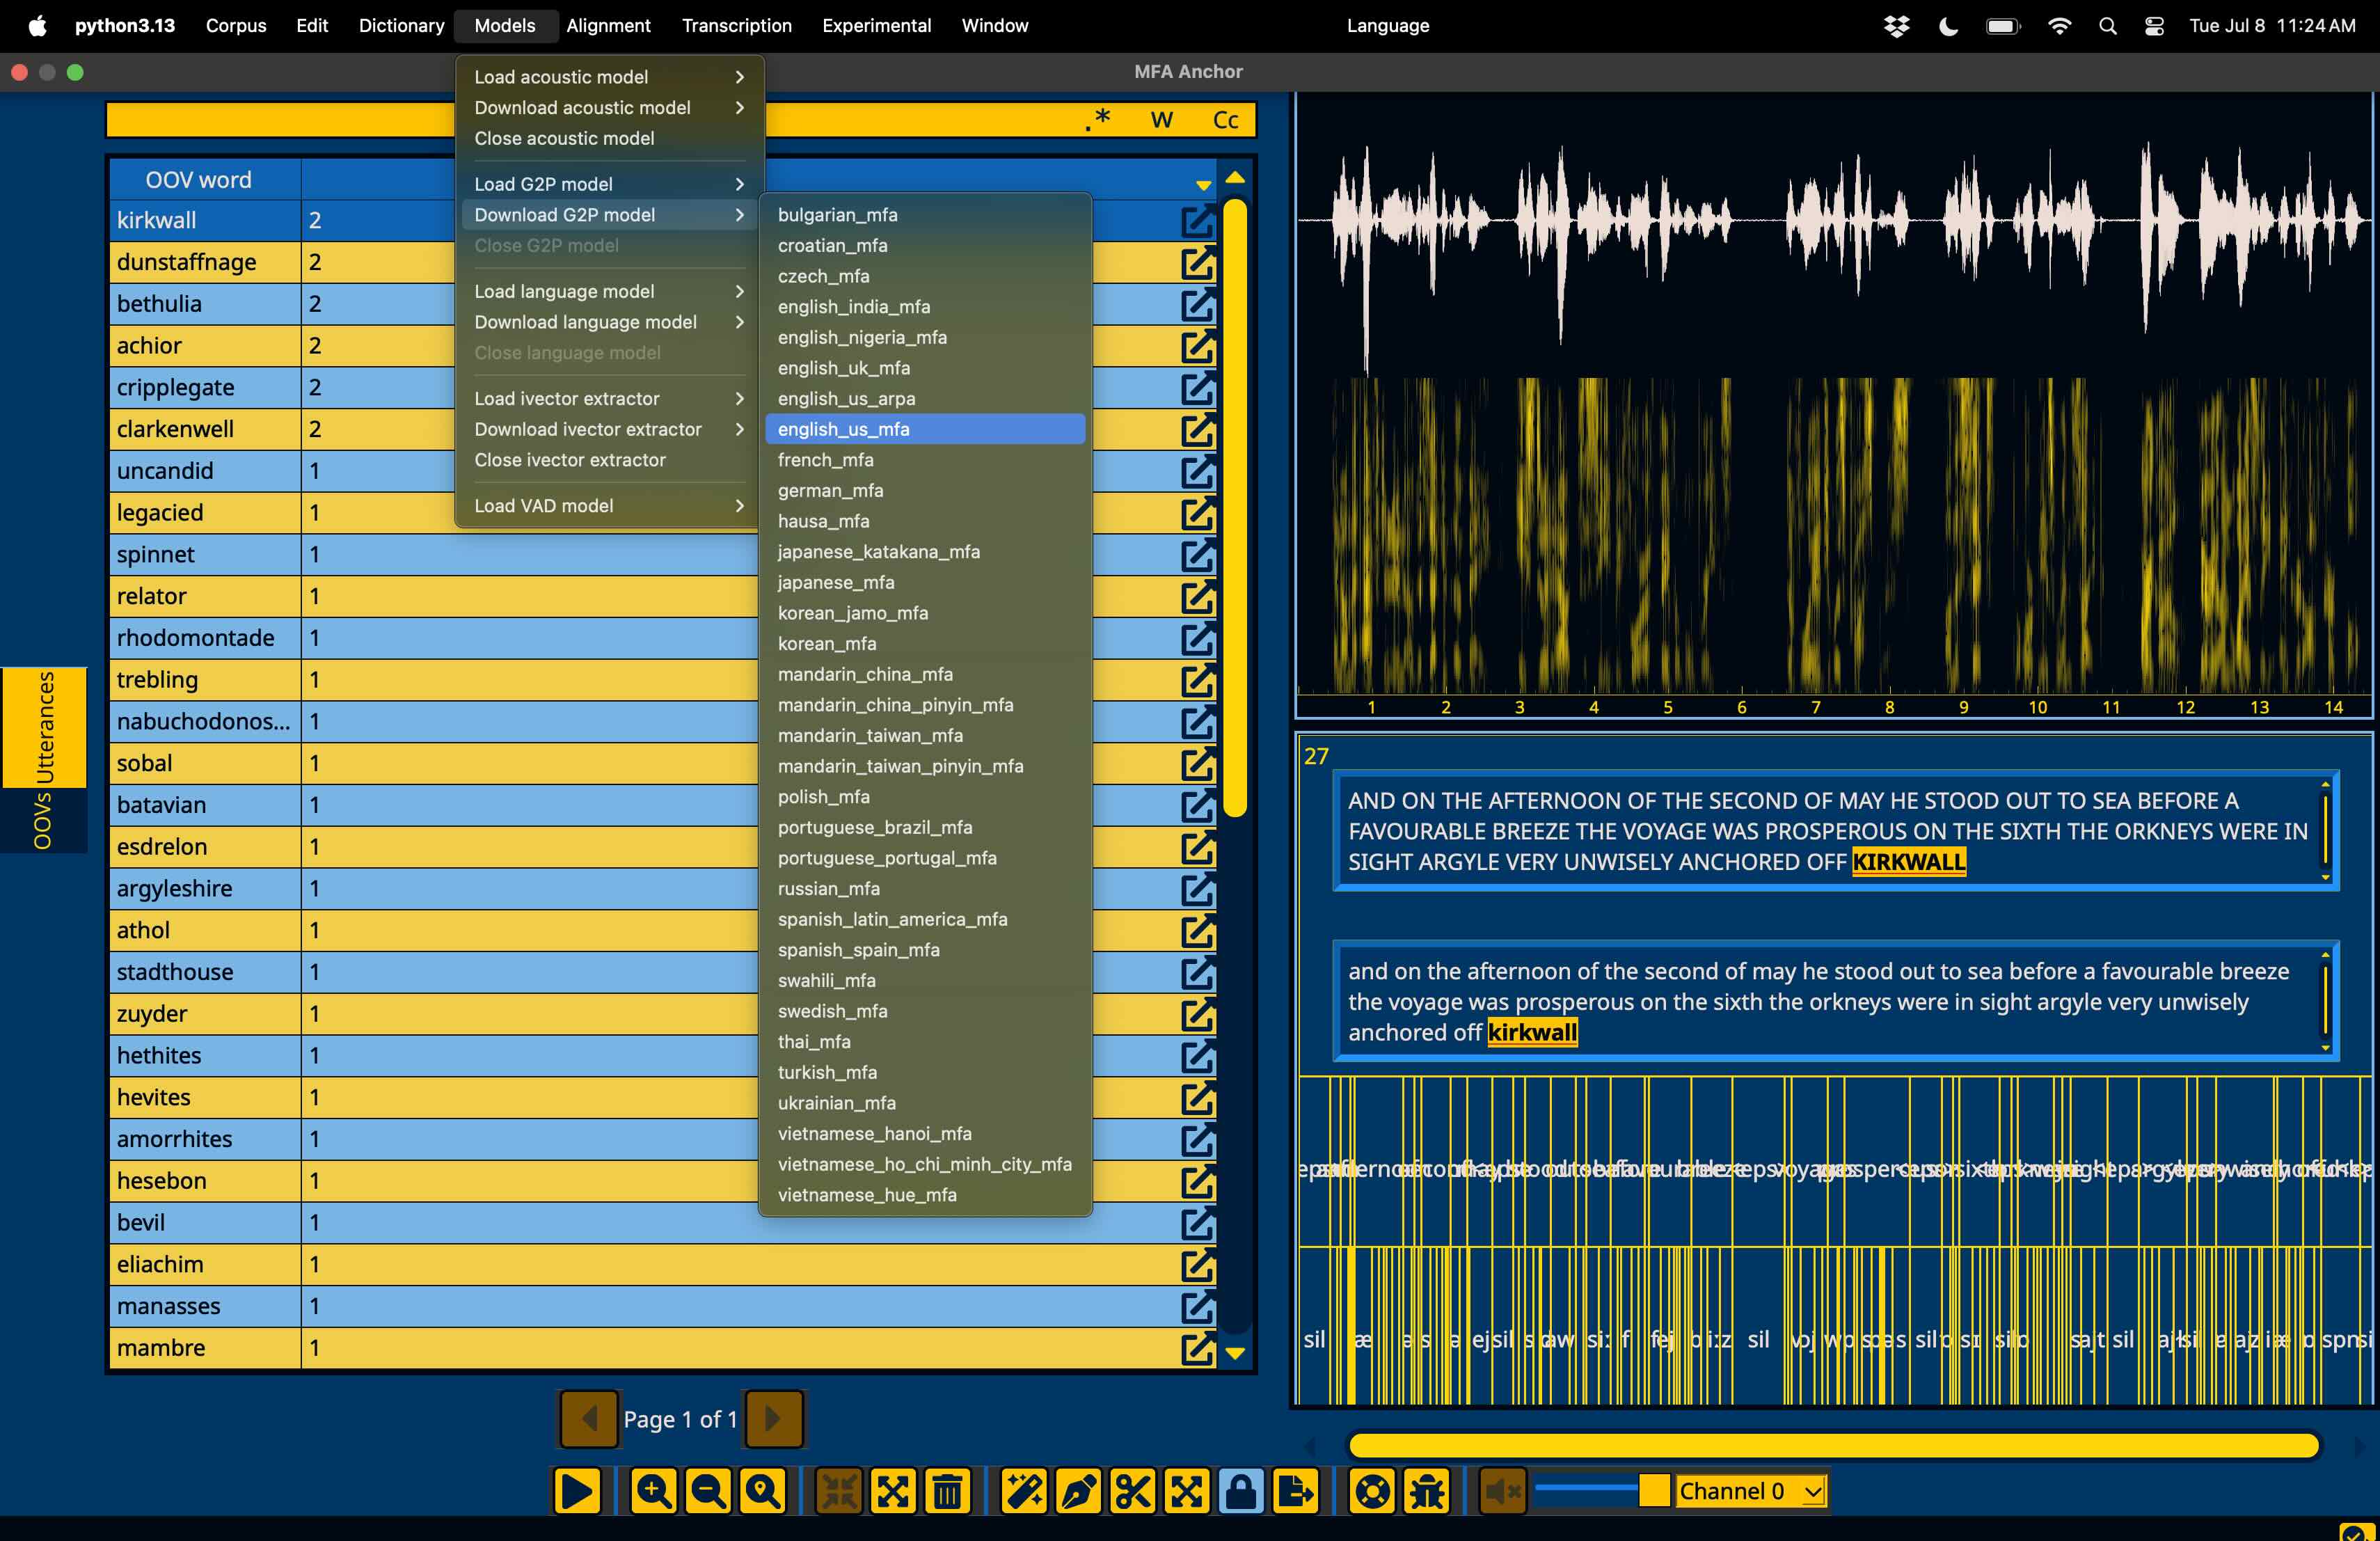Expand the Load acoustic model submenu
The width and height of the screenshot is (2380, 1541).
tap(609, 77)
